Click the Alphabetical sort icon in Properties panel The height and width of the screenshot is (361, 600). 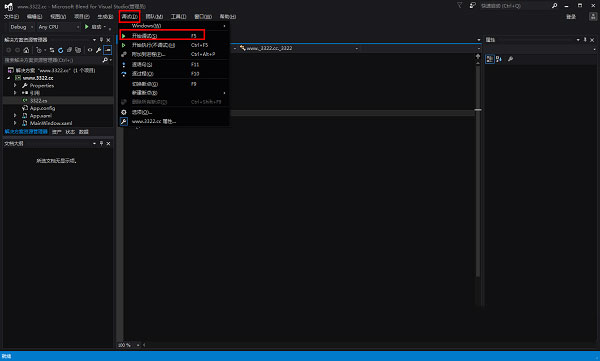[x=499, y=59]
